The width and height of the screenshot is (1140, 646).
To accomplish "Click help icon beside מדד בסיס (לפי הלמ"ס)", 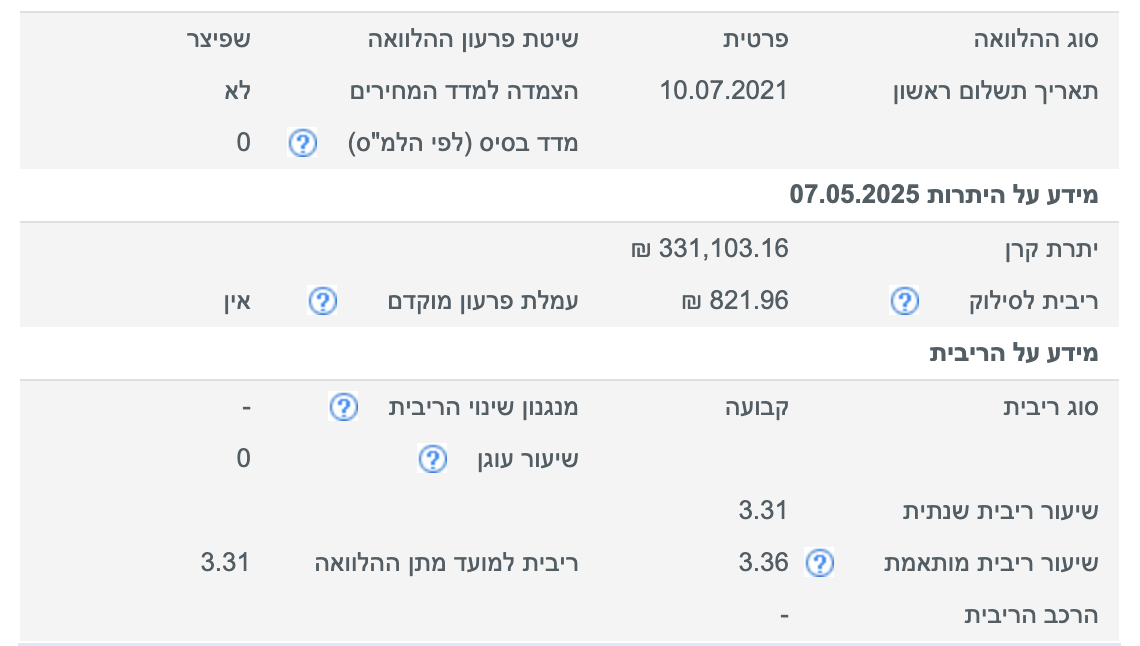I will click(x=302, y=143).
